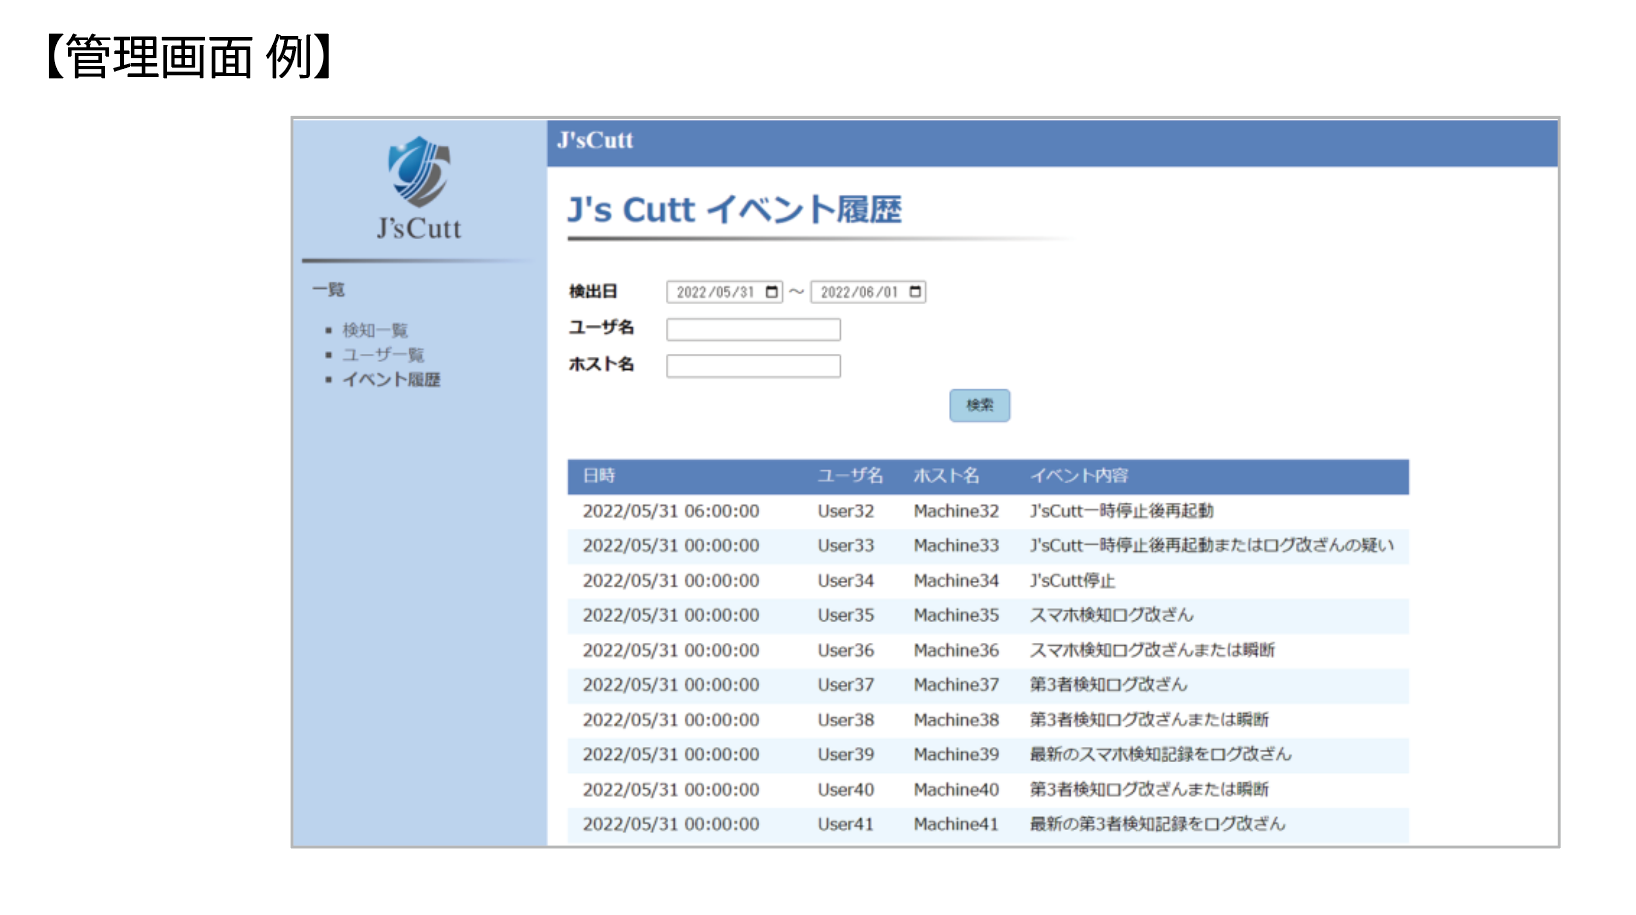The image size is (1636, 915).
Task: Click the 検索 button
Action: tap(980, 405)
